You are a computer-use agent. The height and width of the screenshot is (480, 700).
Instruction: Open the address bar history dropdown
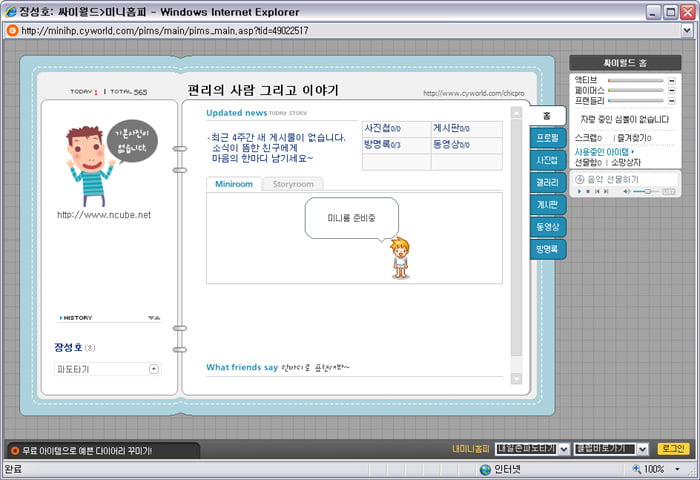[x=687, y=31]
